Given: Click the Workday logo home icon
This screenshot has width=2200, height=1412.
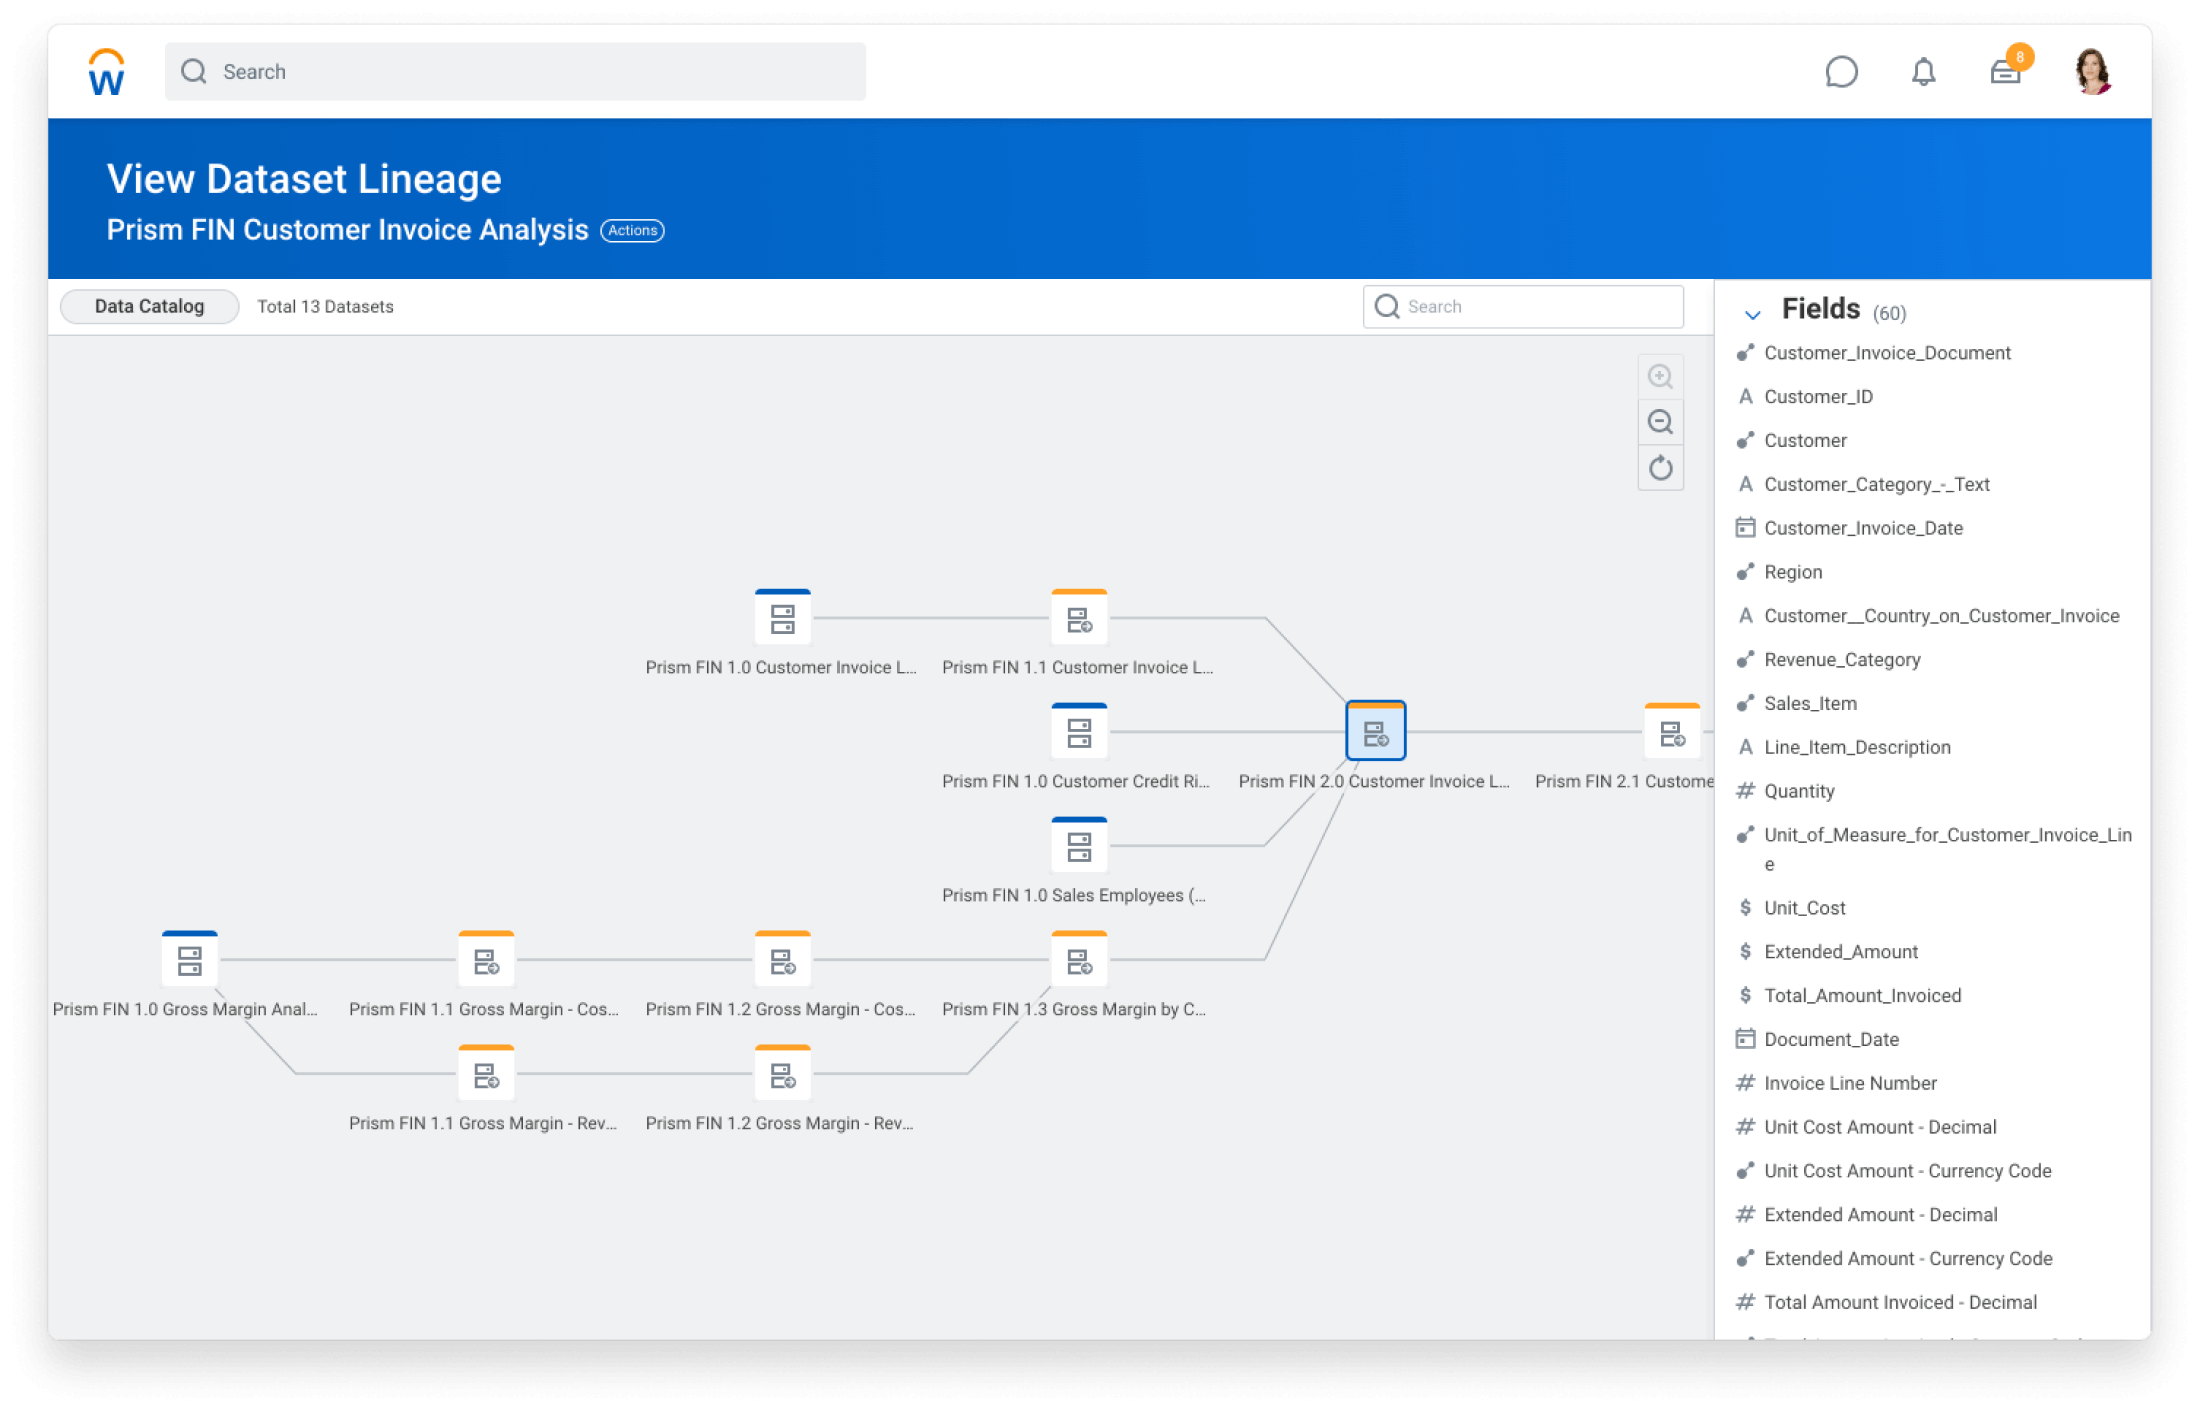Looking at the screenshot, I should pos(107,72).
